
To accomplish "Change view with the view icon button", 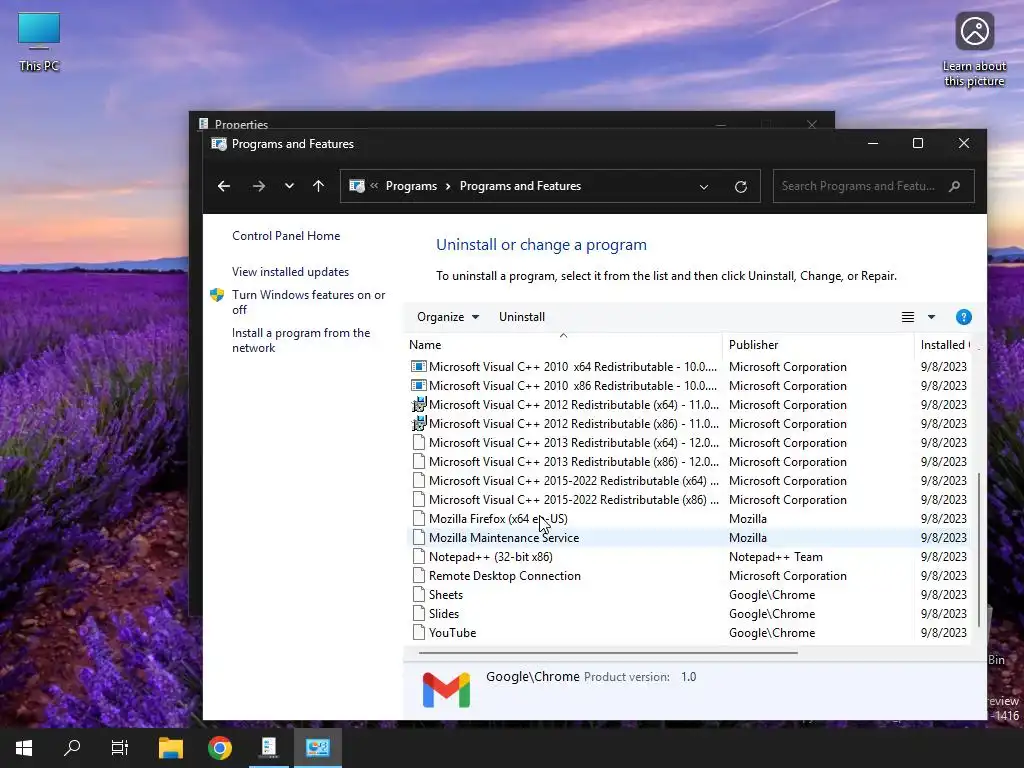I will [908, 317].
